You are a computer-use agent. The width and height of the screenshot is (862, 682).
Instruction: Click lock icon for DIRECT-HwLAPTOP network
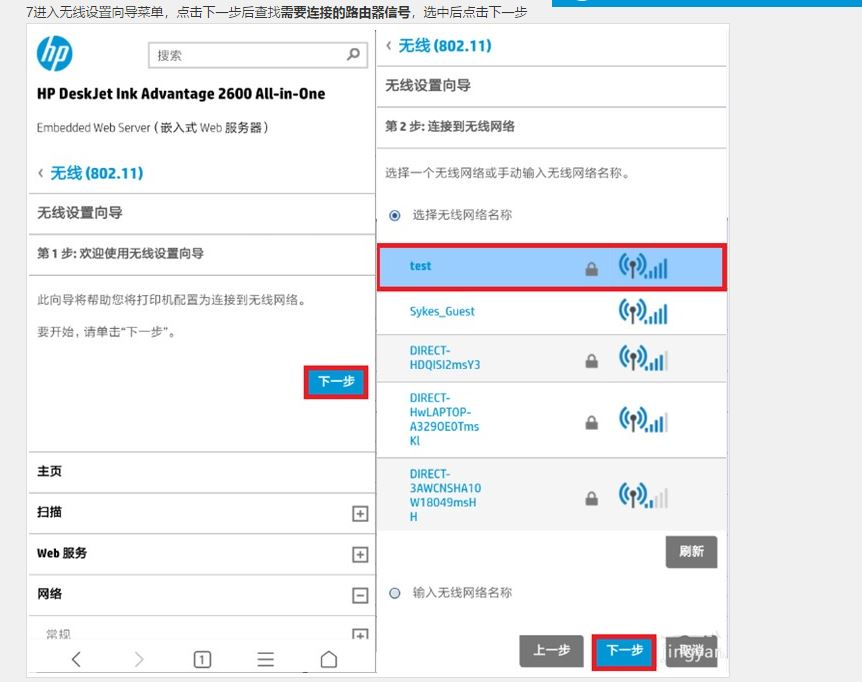pyautogui.click(x=592, y=423)
